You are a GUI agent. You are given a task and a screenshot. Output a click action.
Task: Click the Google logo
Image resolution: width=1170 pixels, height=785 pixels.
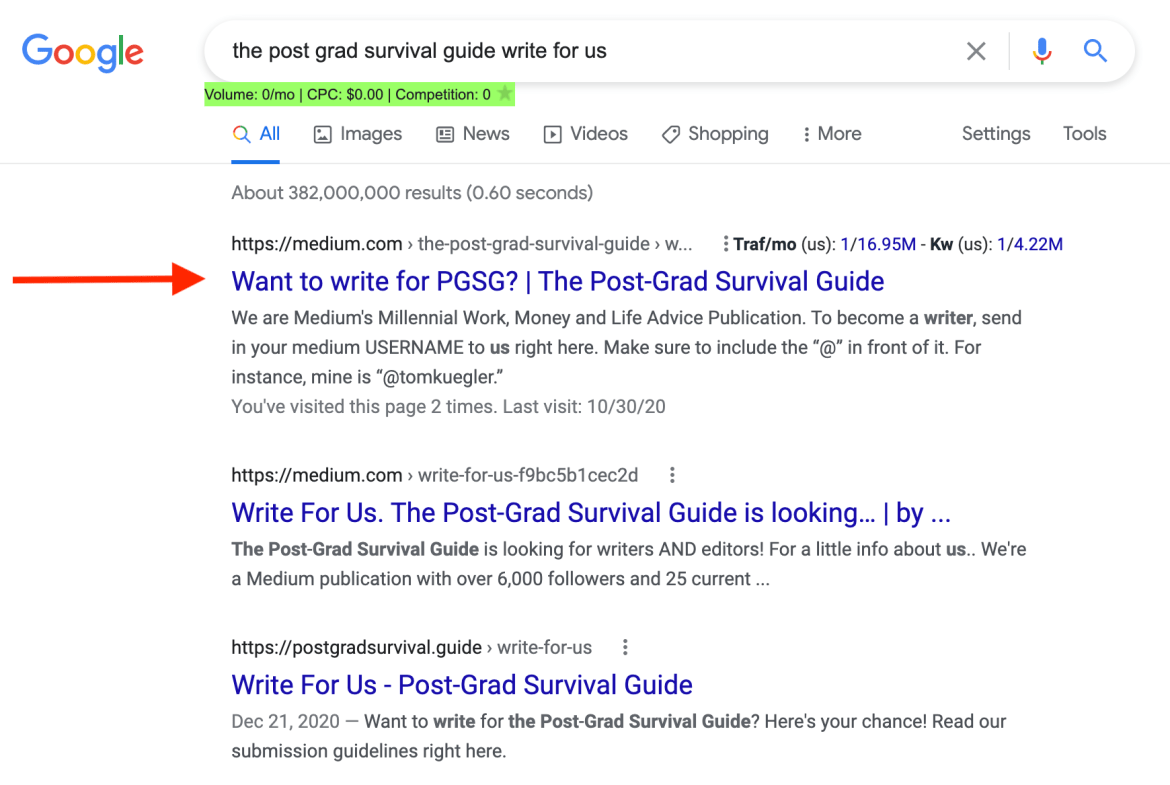tap(83, 52)
